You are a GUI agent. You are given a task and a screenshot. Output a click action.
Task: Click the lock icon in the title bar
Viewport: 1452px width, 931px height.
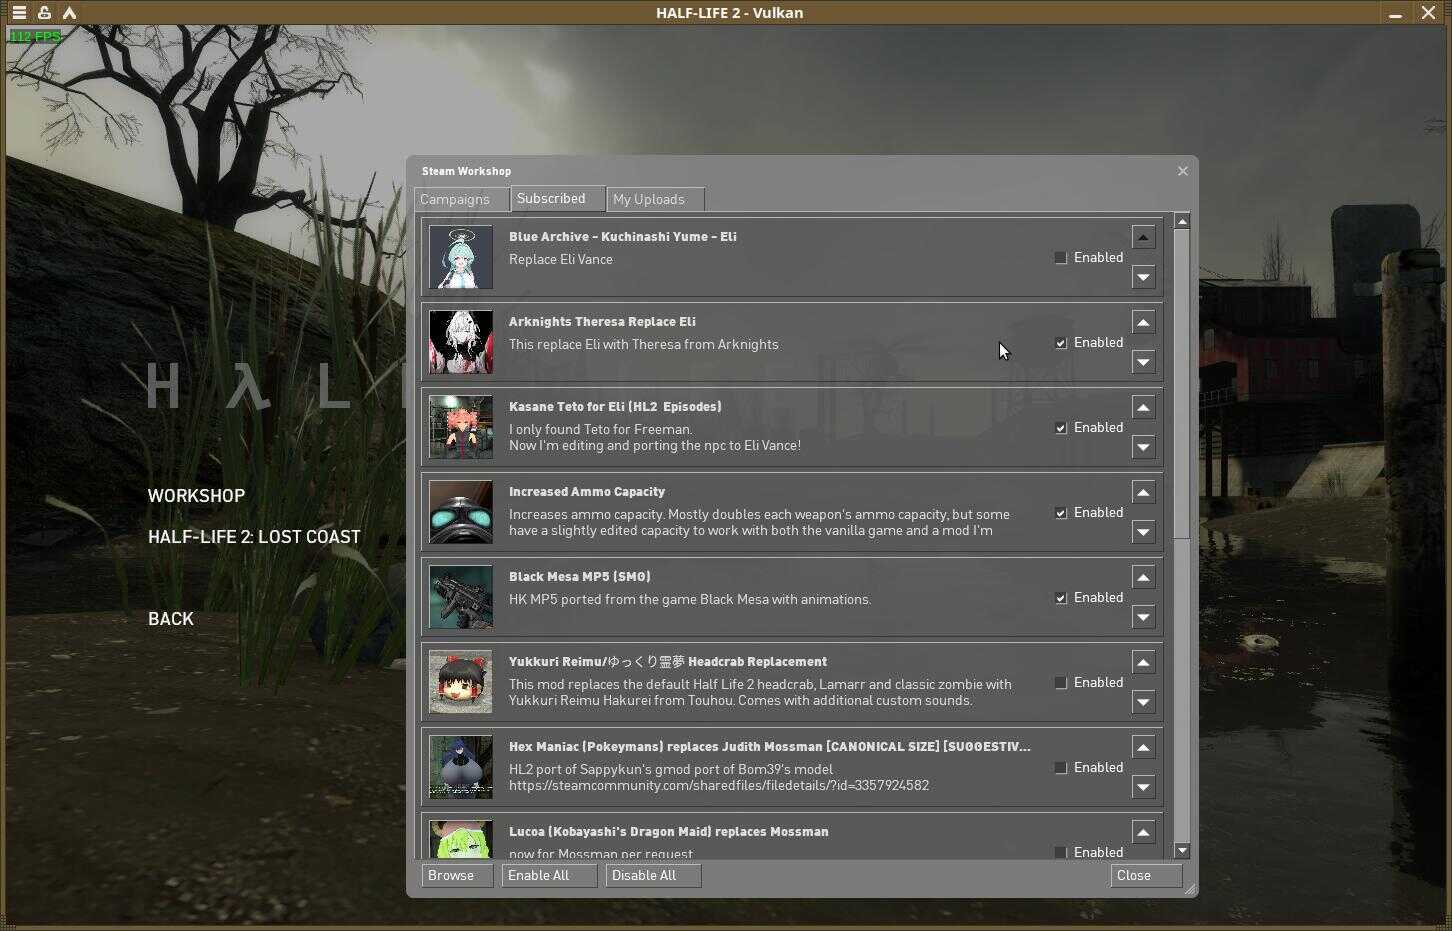44,13
